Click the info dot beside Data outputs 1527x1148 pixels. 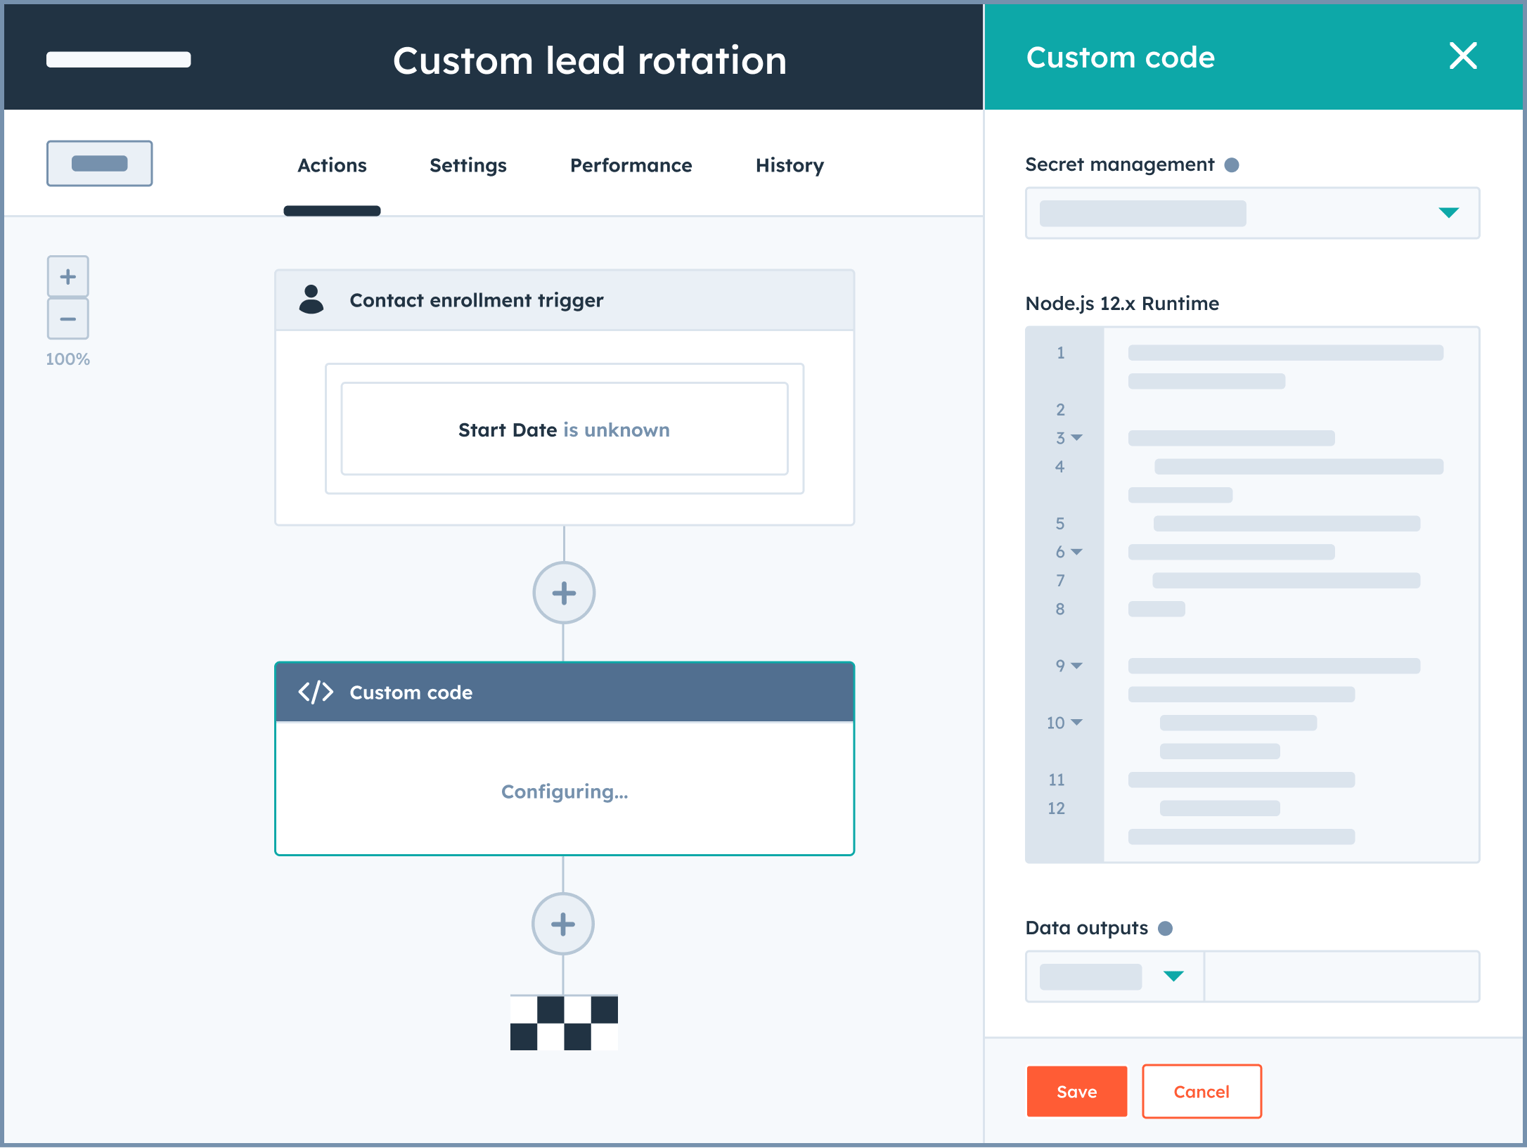click(1165, 928)
